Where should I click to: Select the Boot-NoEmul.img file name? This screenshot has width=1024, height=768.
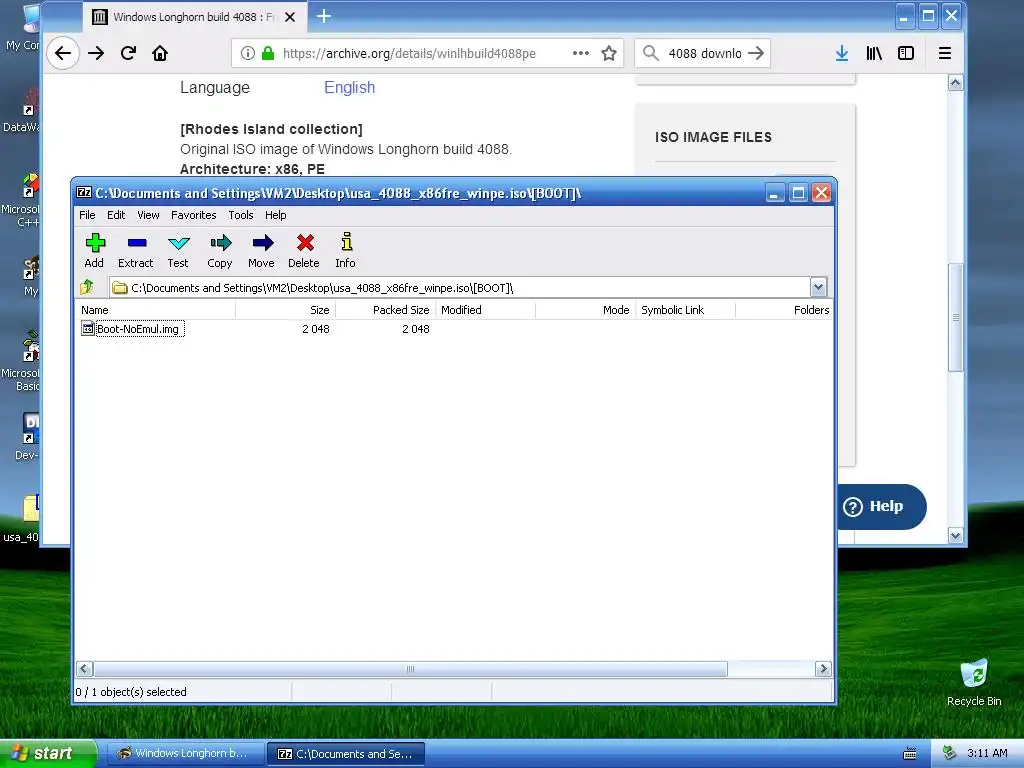pos(138,329)
